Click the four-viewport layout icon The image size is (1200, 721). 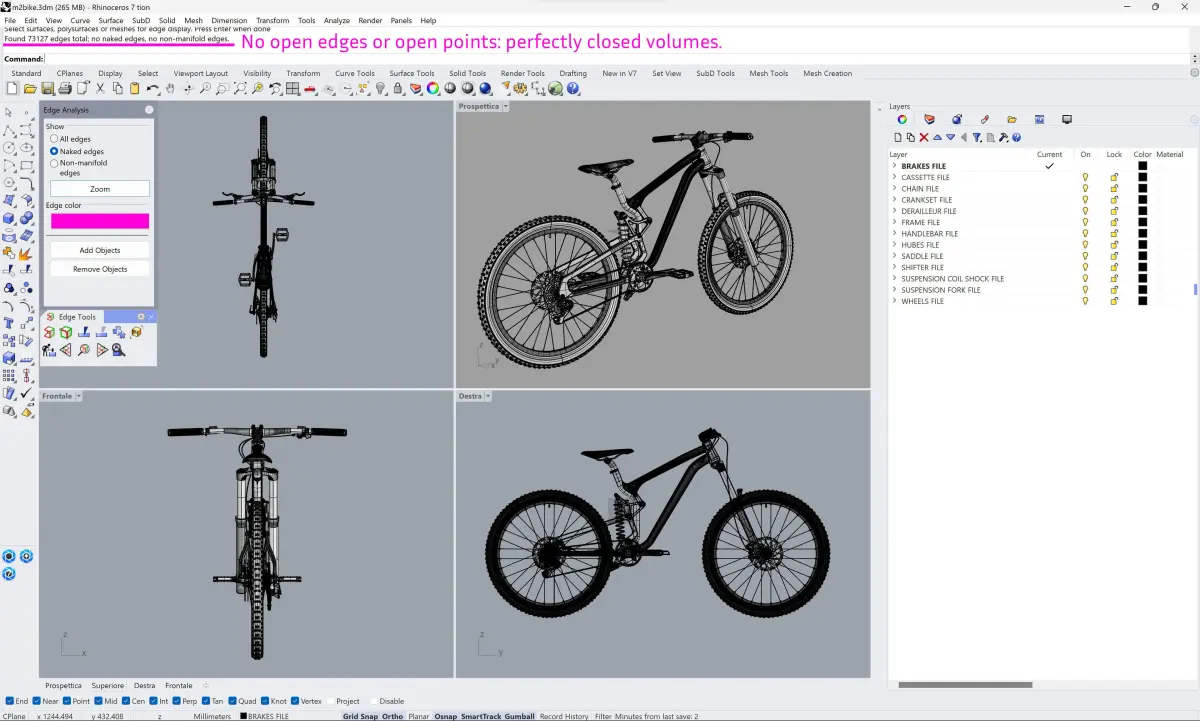[x=292, y=89]
